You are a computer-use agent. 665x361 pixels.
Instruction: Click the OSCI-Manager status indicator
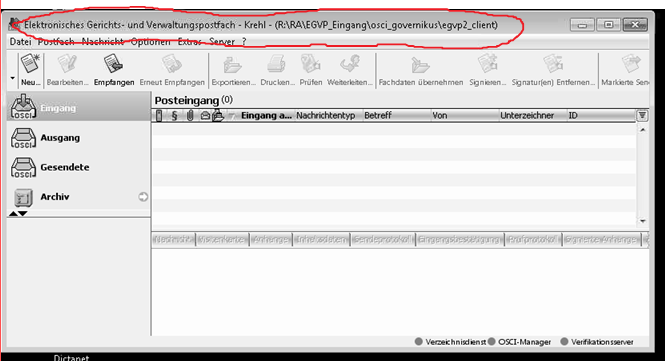coord(520,342)
